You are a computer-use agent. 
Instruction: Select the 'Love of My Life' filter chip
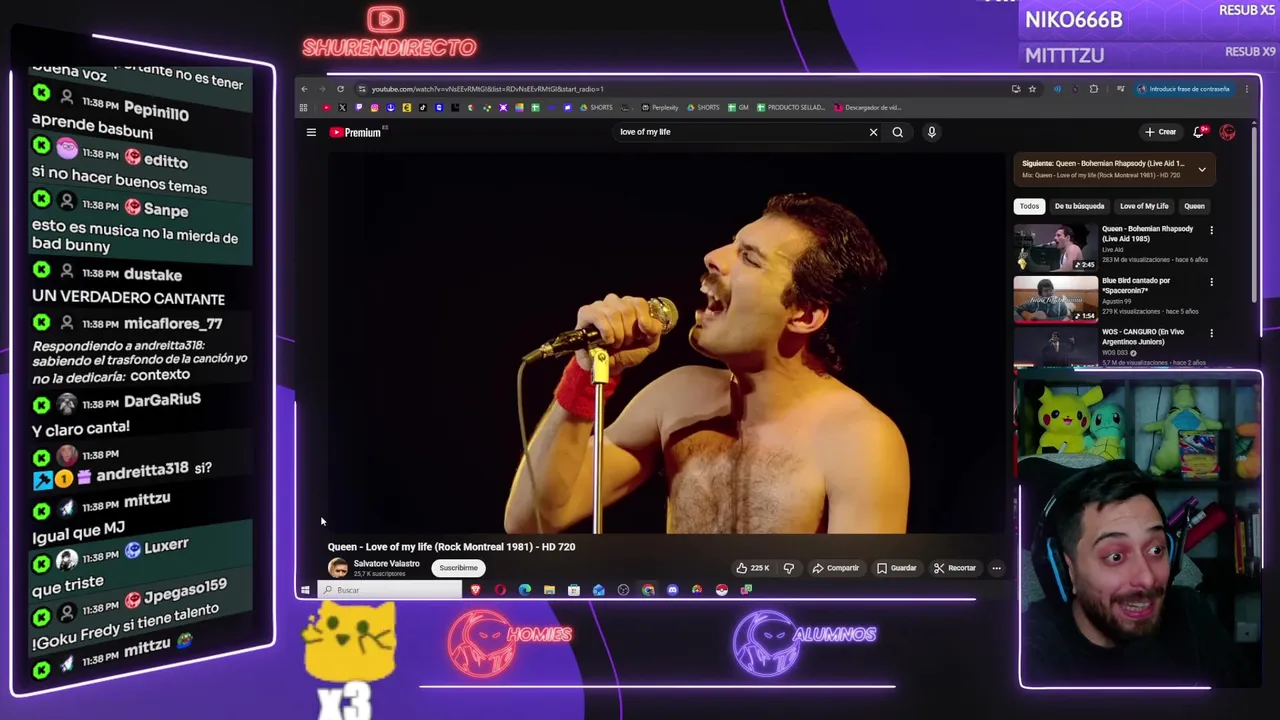coord(1144,206)
